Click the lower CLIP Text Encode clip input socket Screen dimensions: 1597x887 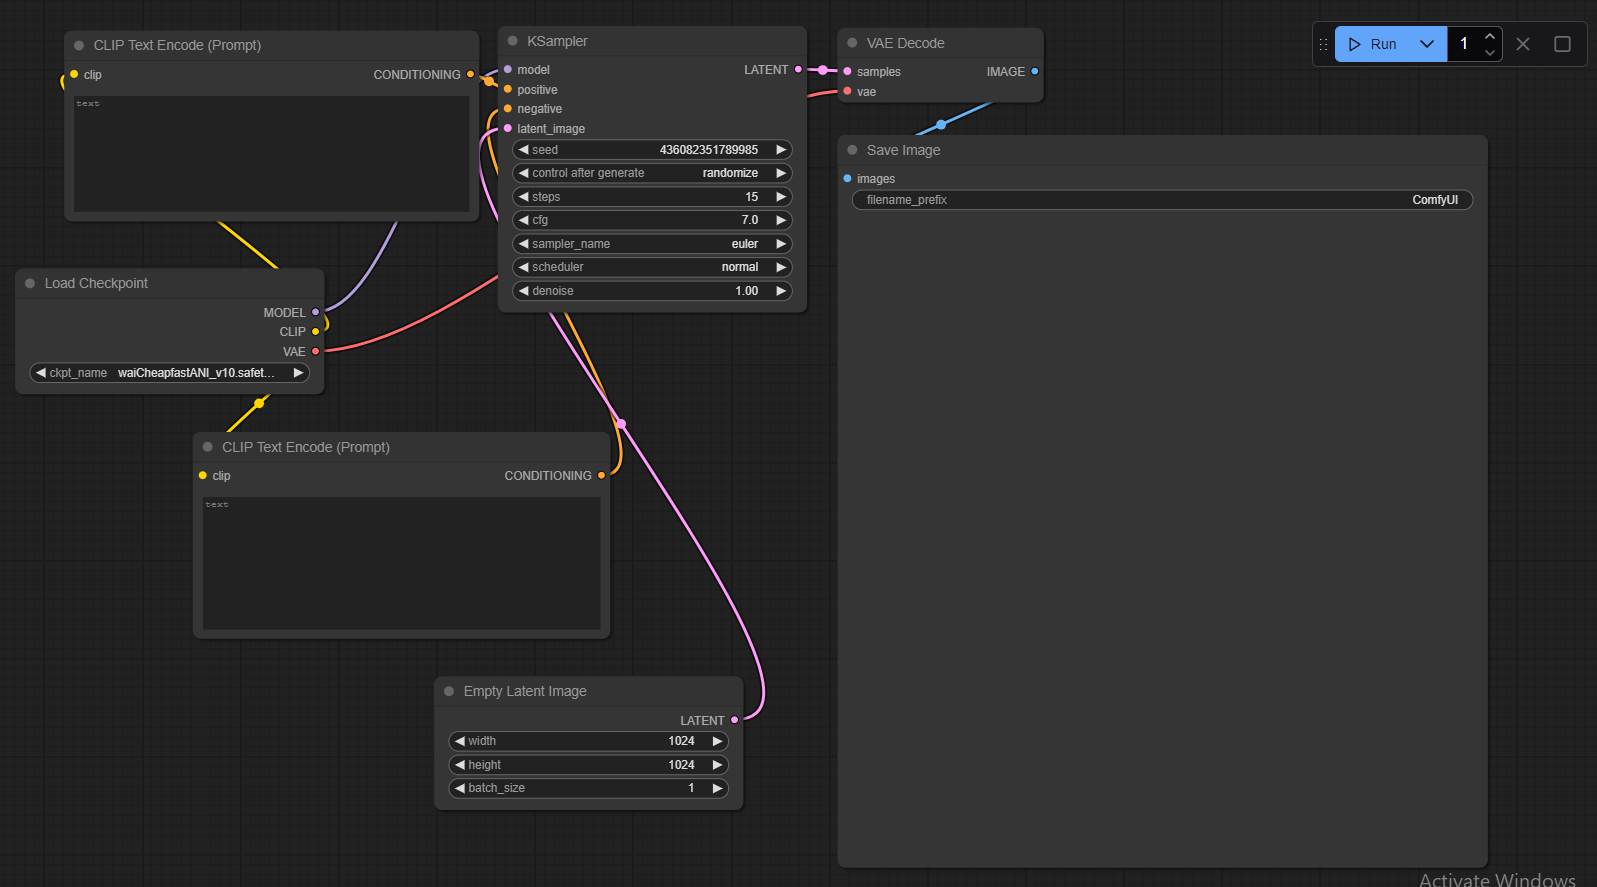[203, 476]
